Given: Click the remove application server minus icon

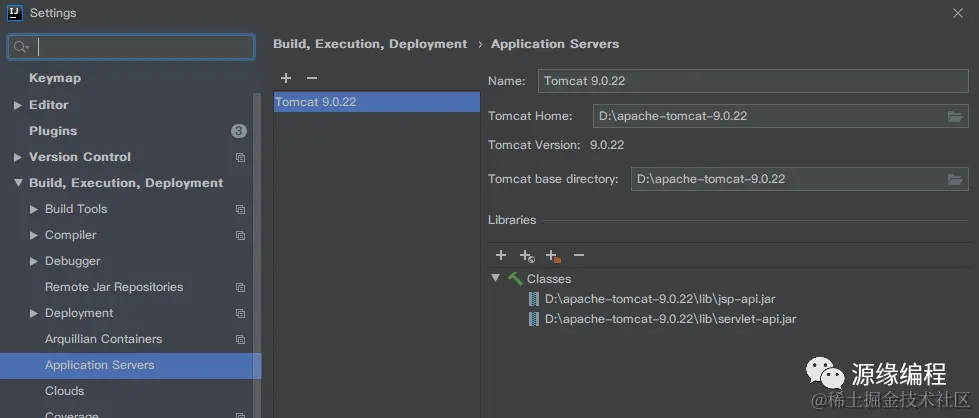Looking at the screenshot, I should (x=312, y=78).
